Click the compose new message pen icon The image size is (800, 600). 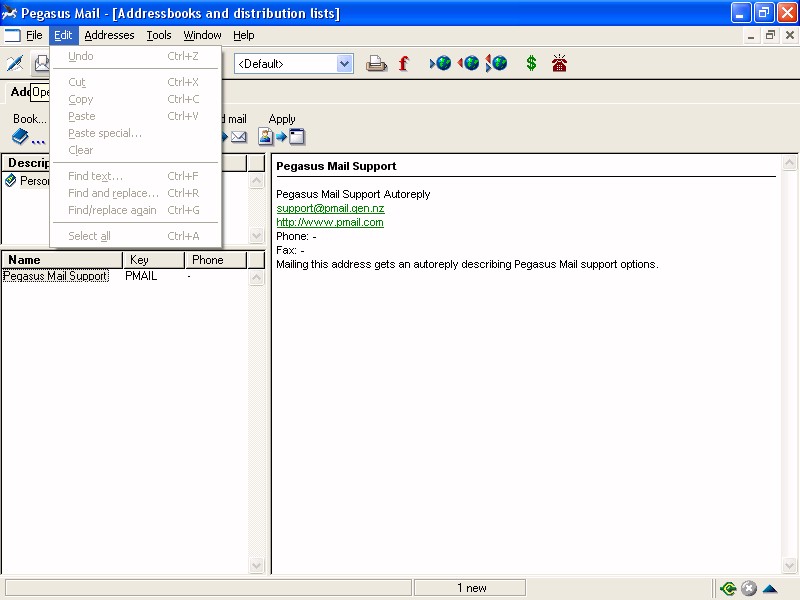(x=15, y=63)
